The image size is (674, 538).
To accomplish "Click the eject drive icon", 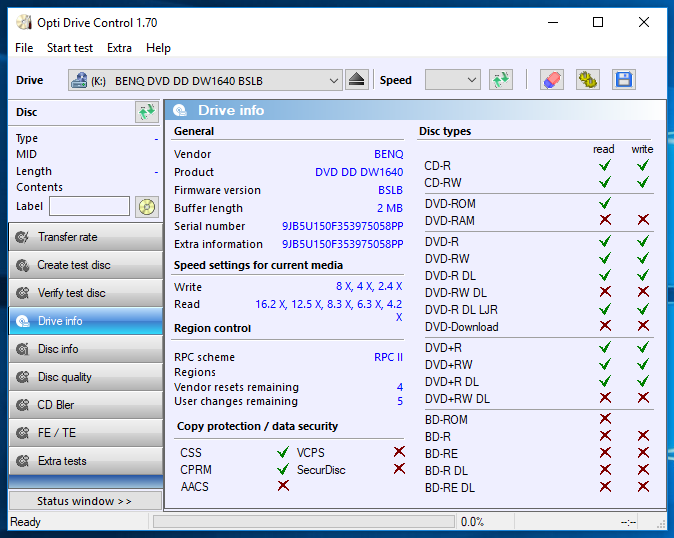I will coord(356,80).
